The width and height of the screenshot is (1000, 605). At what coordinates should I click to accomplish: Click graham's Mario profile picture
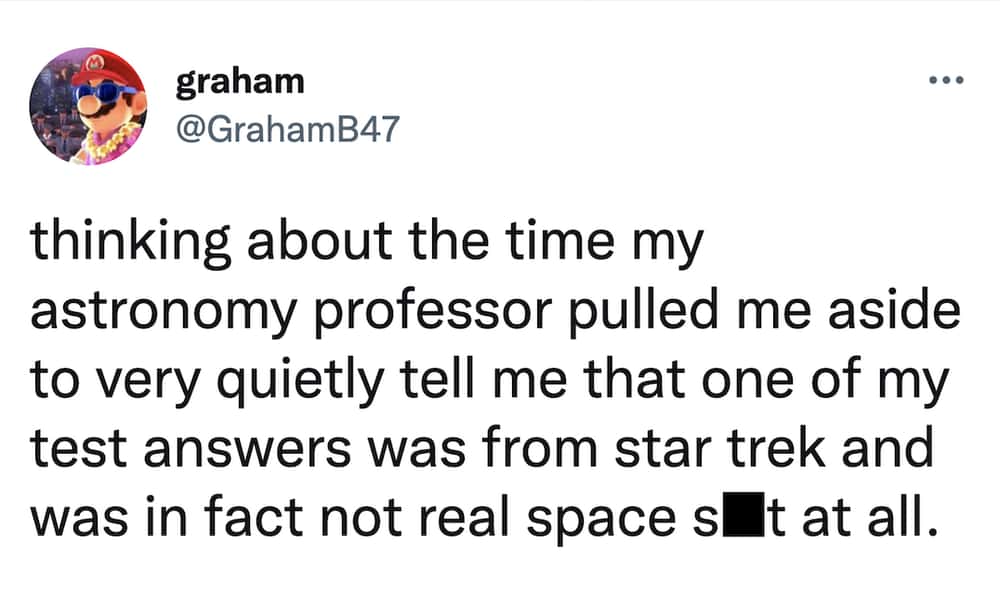click(87, 106)
